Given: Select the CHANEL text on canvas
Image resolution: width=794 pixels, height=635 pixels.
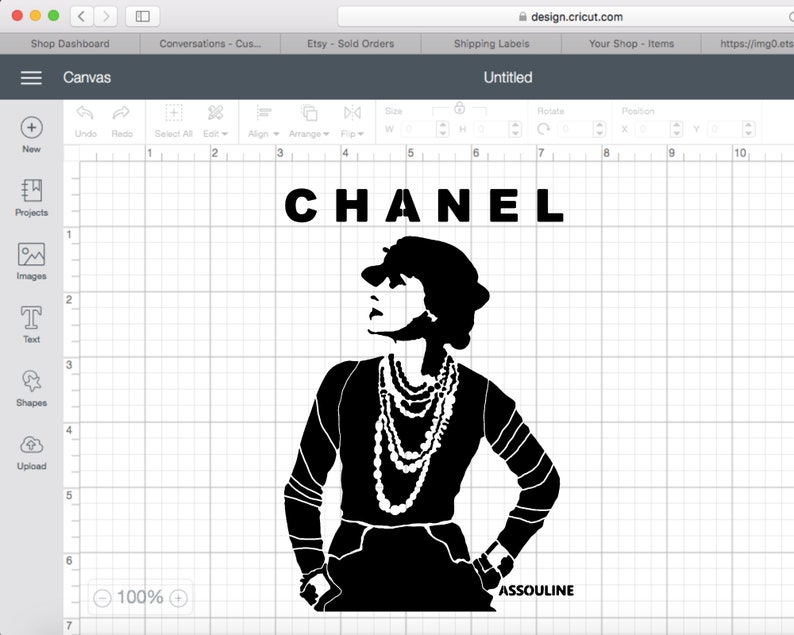Looking at the screenshot, I should 424,206.
